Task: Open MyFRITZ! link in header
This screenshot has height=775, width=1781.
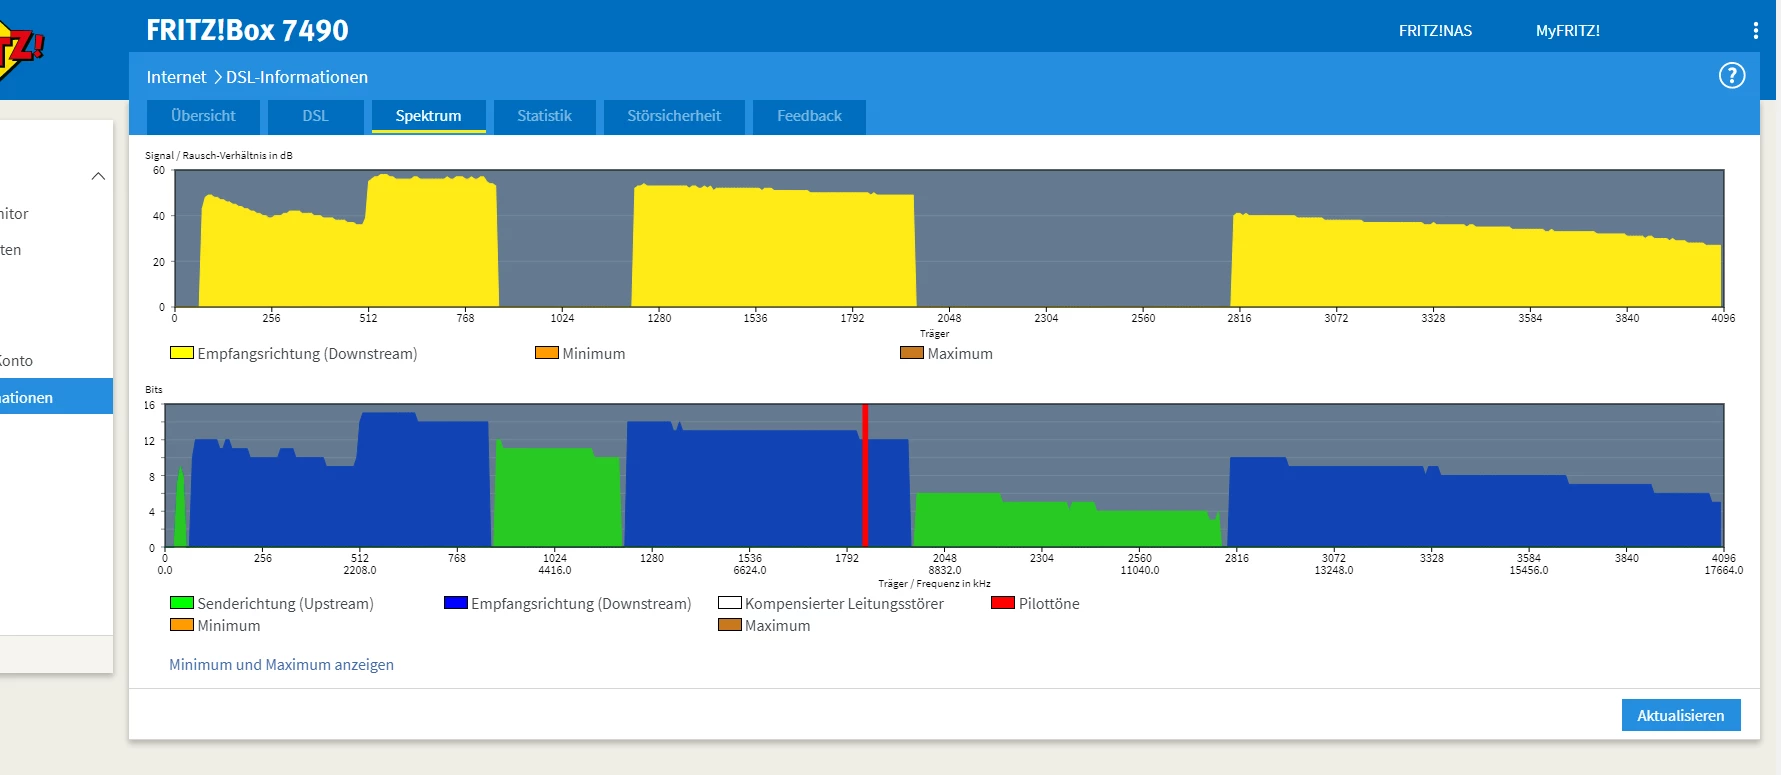Action: pos(1568,31)
